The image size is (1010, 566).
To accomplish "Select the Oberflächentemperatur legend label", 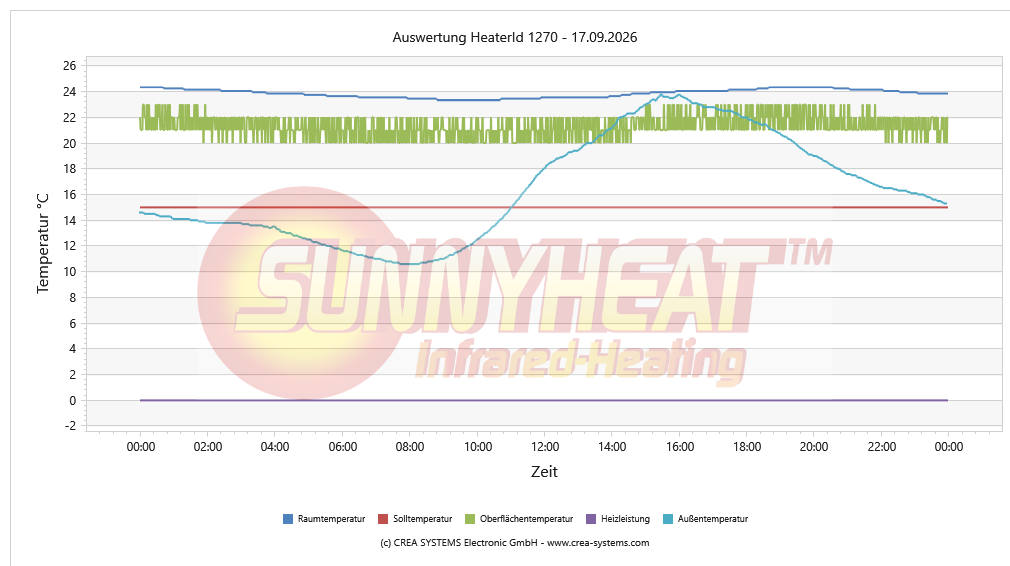I will click(x=526, y=519).
